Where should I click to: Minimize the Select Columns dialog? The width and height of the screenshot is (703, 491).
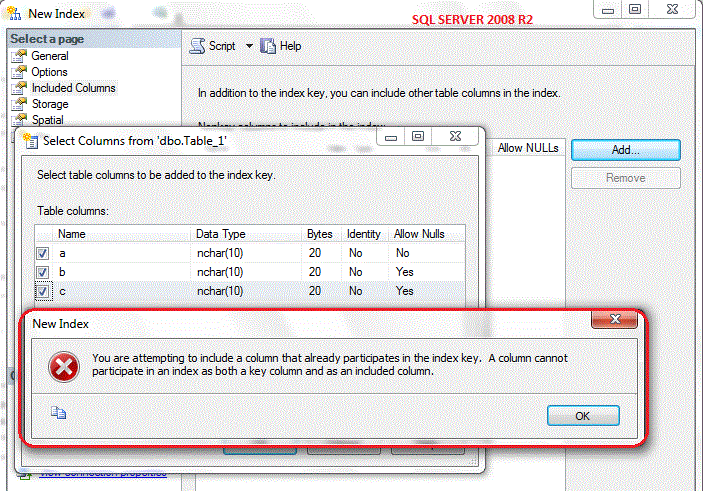[x=391, y=136]
